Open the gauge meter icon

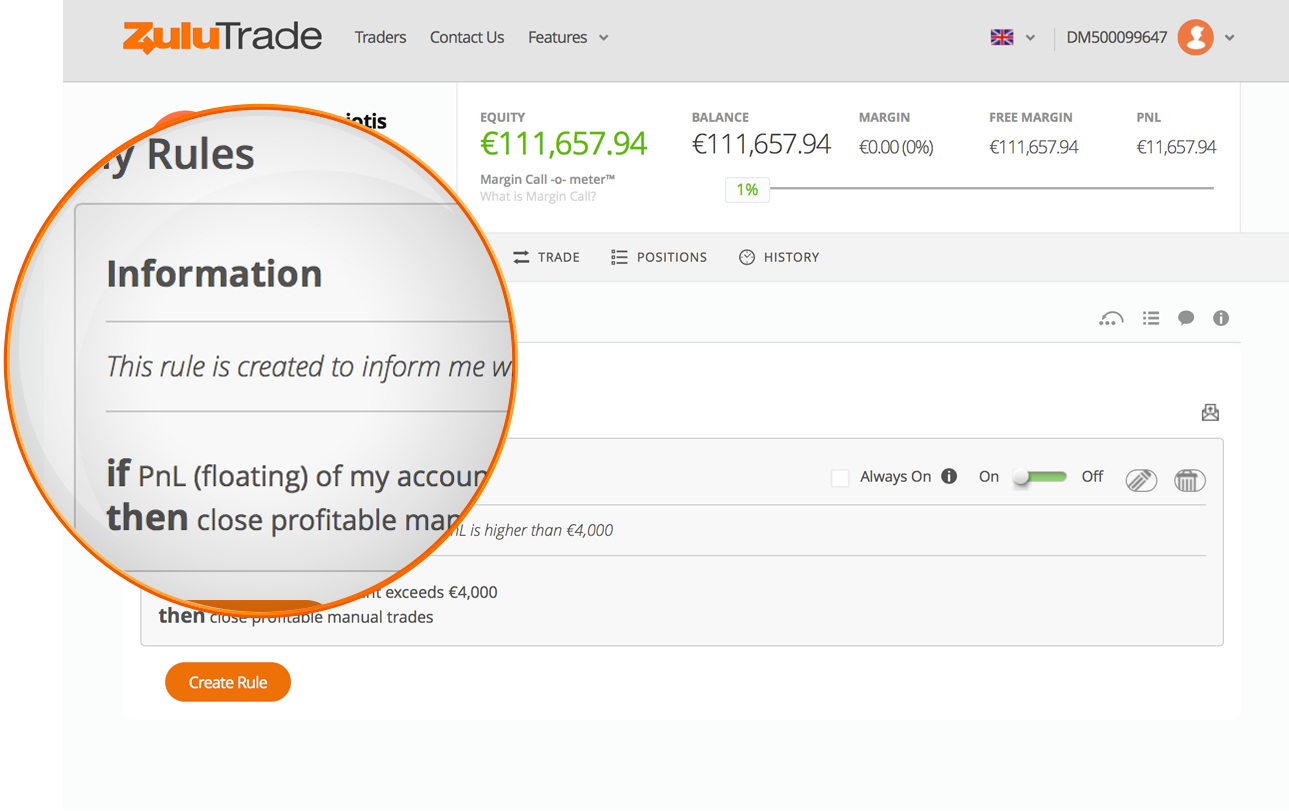tap(1111, 319)
